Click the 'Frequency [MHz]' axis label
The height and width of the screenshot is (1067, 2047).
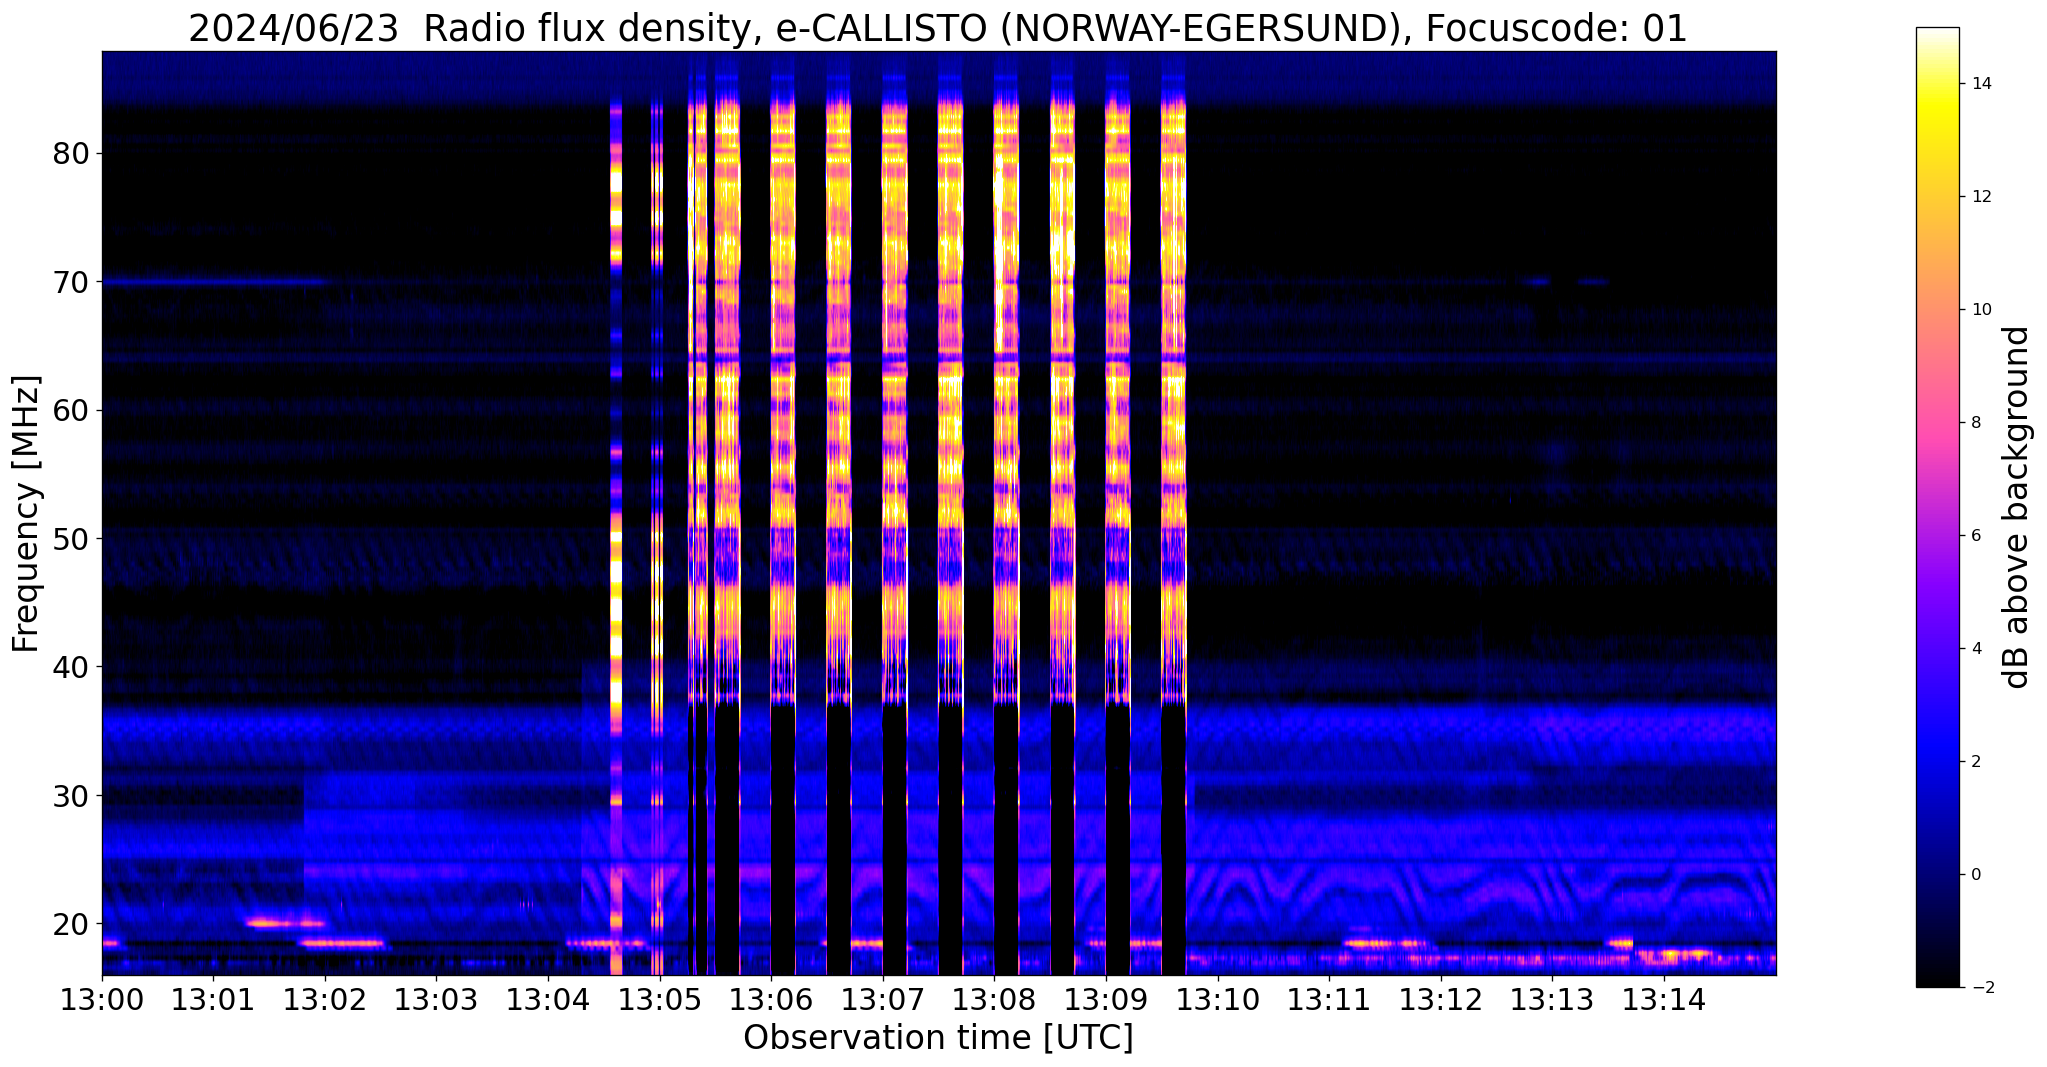point(27,514)
